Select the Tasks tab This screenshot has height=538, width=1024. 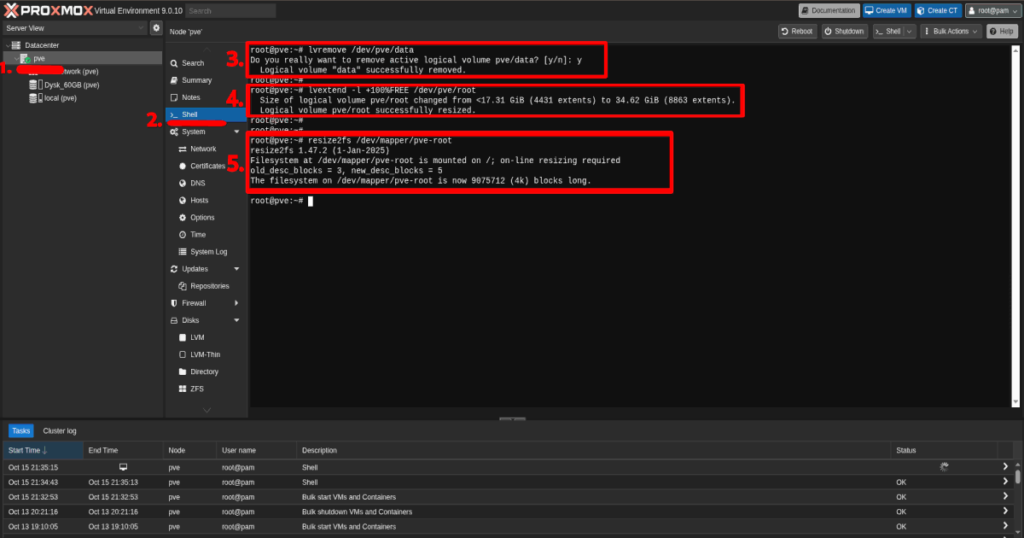21,431
